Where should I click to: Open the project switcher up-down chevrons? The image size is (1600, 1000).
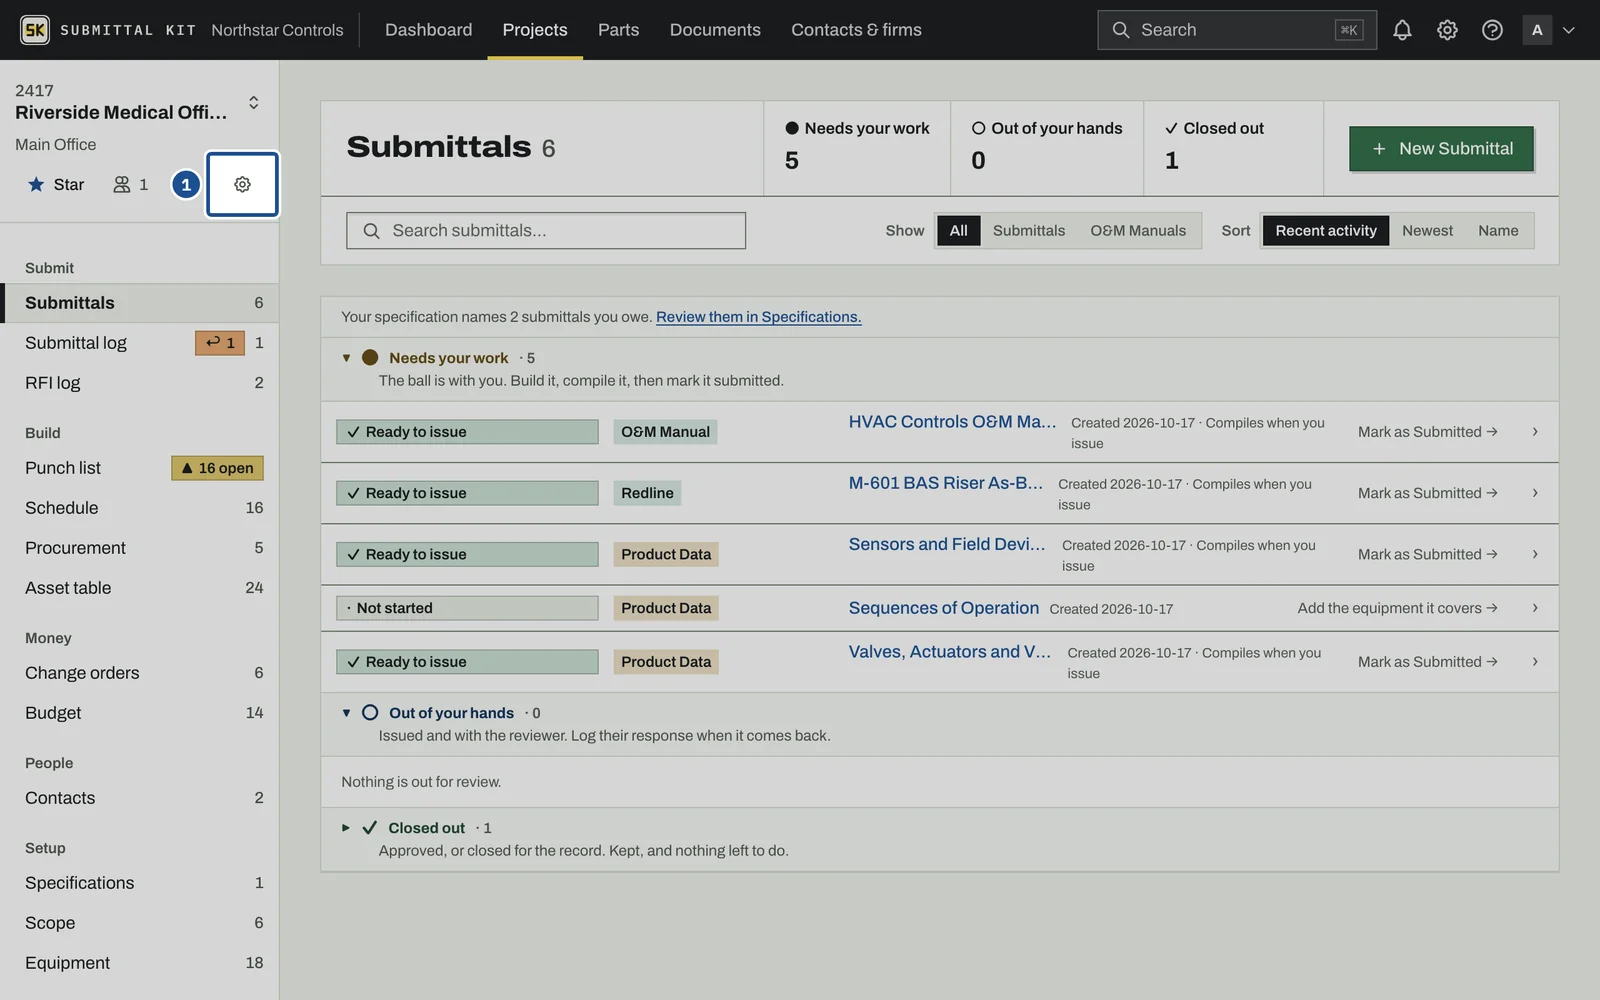pos(254,102)
